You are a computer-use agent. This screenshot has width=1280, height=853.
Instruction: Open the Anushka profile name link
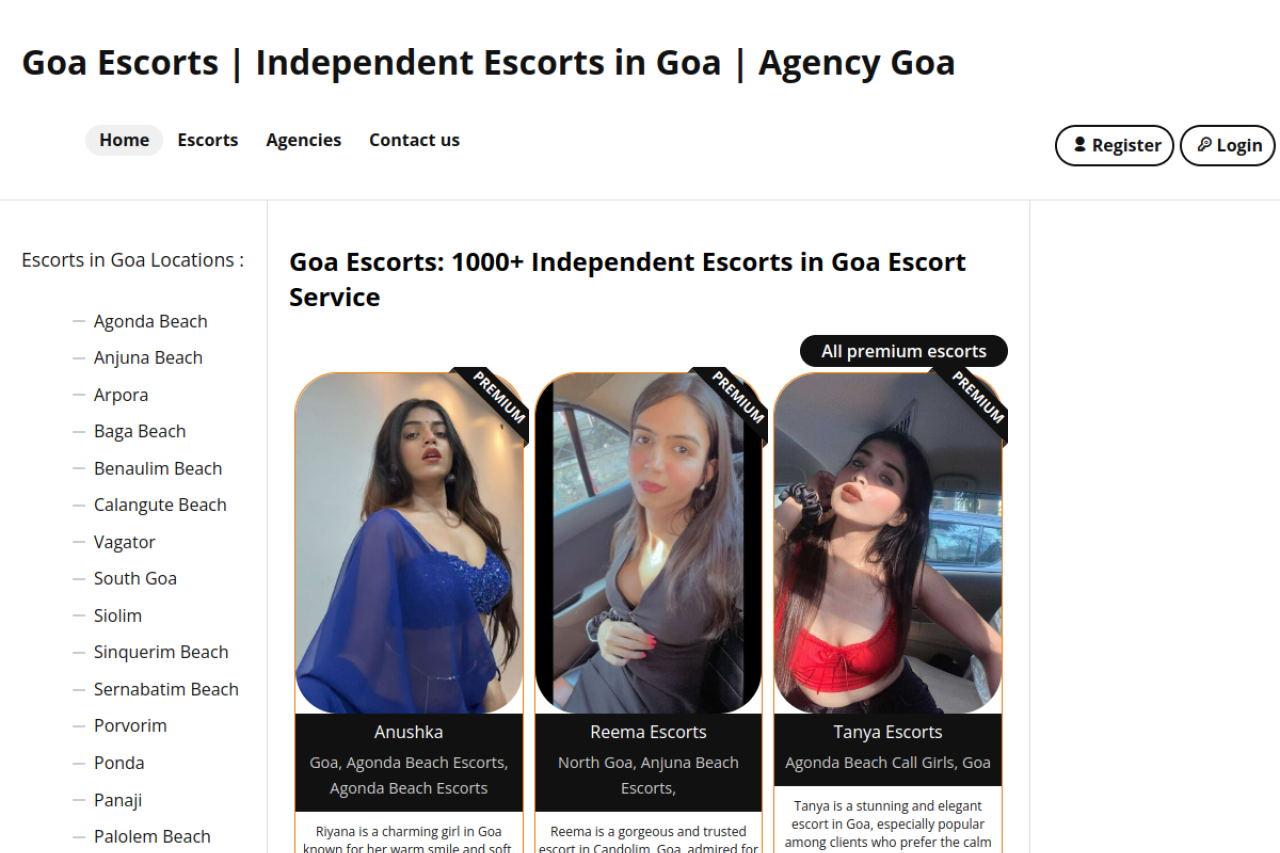pos(409,732)
